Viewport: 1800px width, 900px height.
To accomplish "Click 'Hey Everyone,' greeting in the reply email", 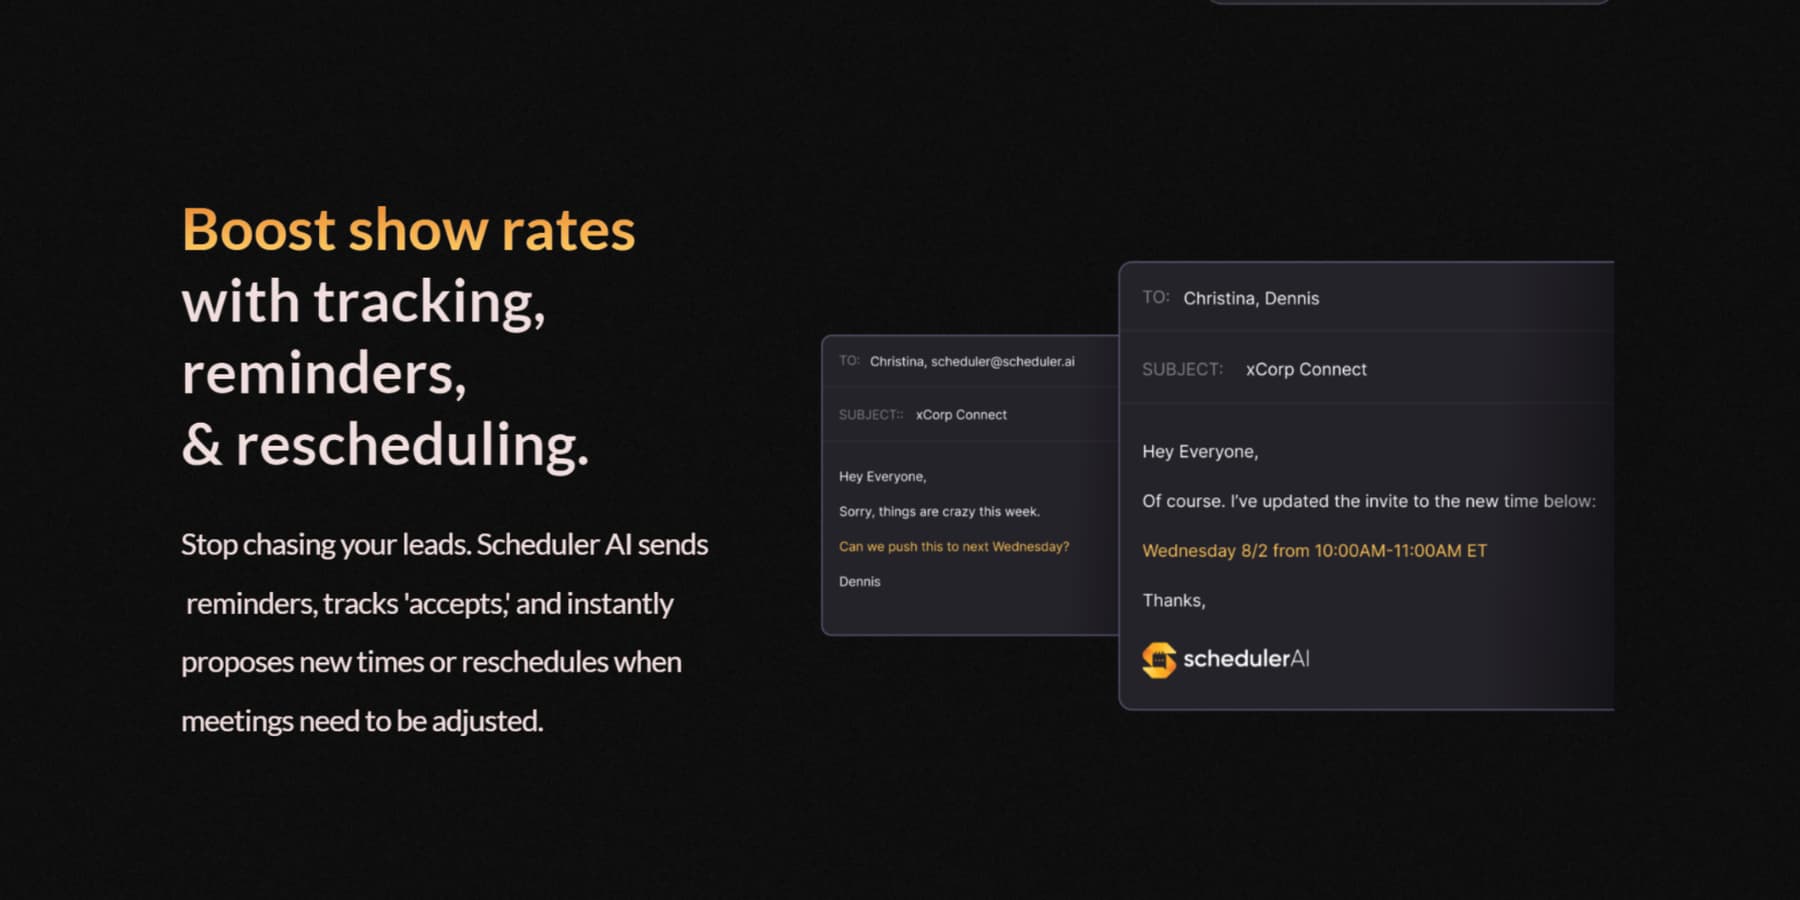I will [x=1200, y=452].
